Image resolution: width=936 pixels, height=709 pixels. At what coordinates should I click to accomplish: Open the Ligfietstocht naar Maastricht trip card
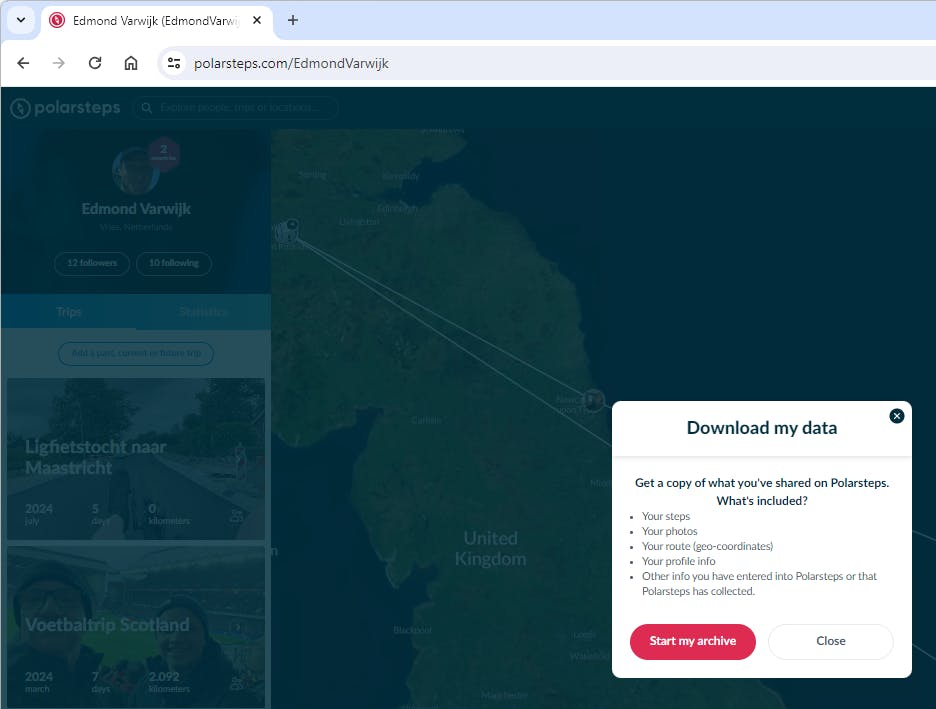click(136, 459)
